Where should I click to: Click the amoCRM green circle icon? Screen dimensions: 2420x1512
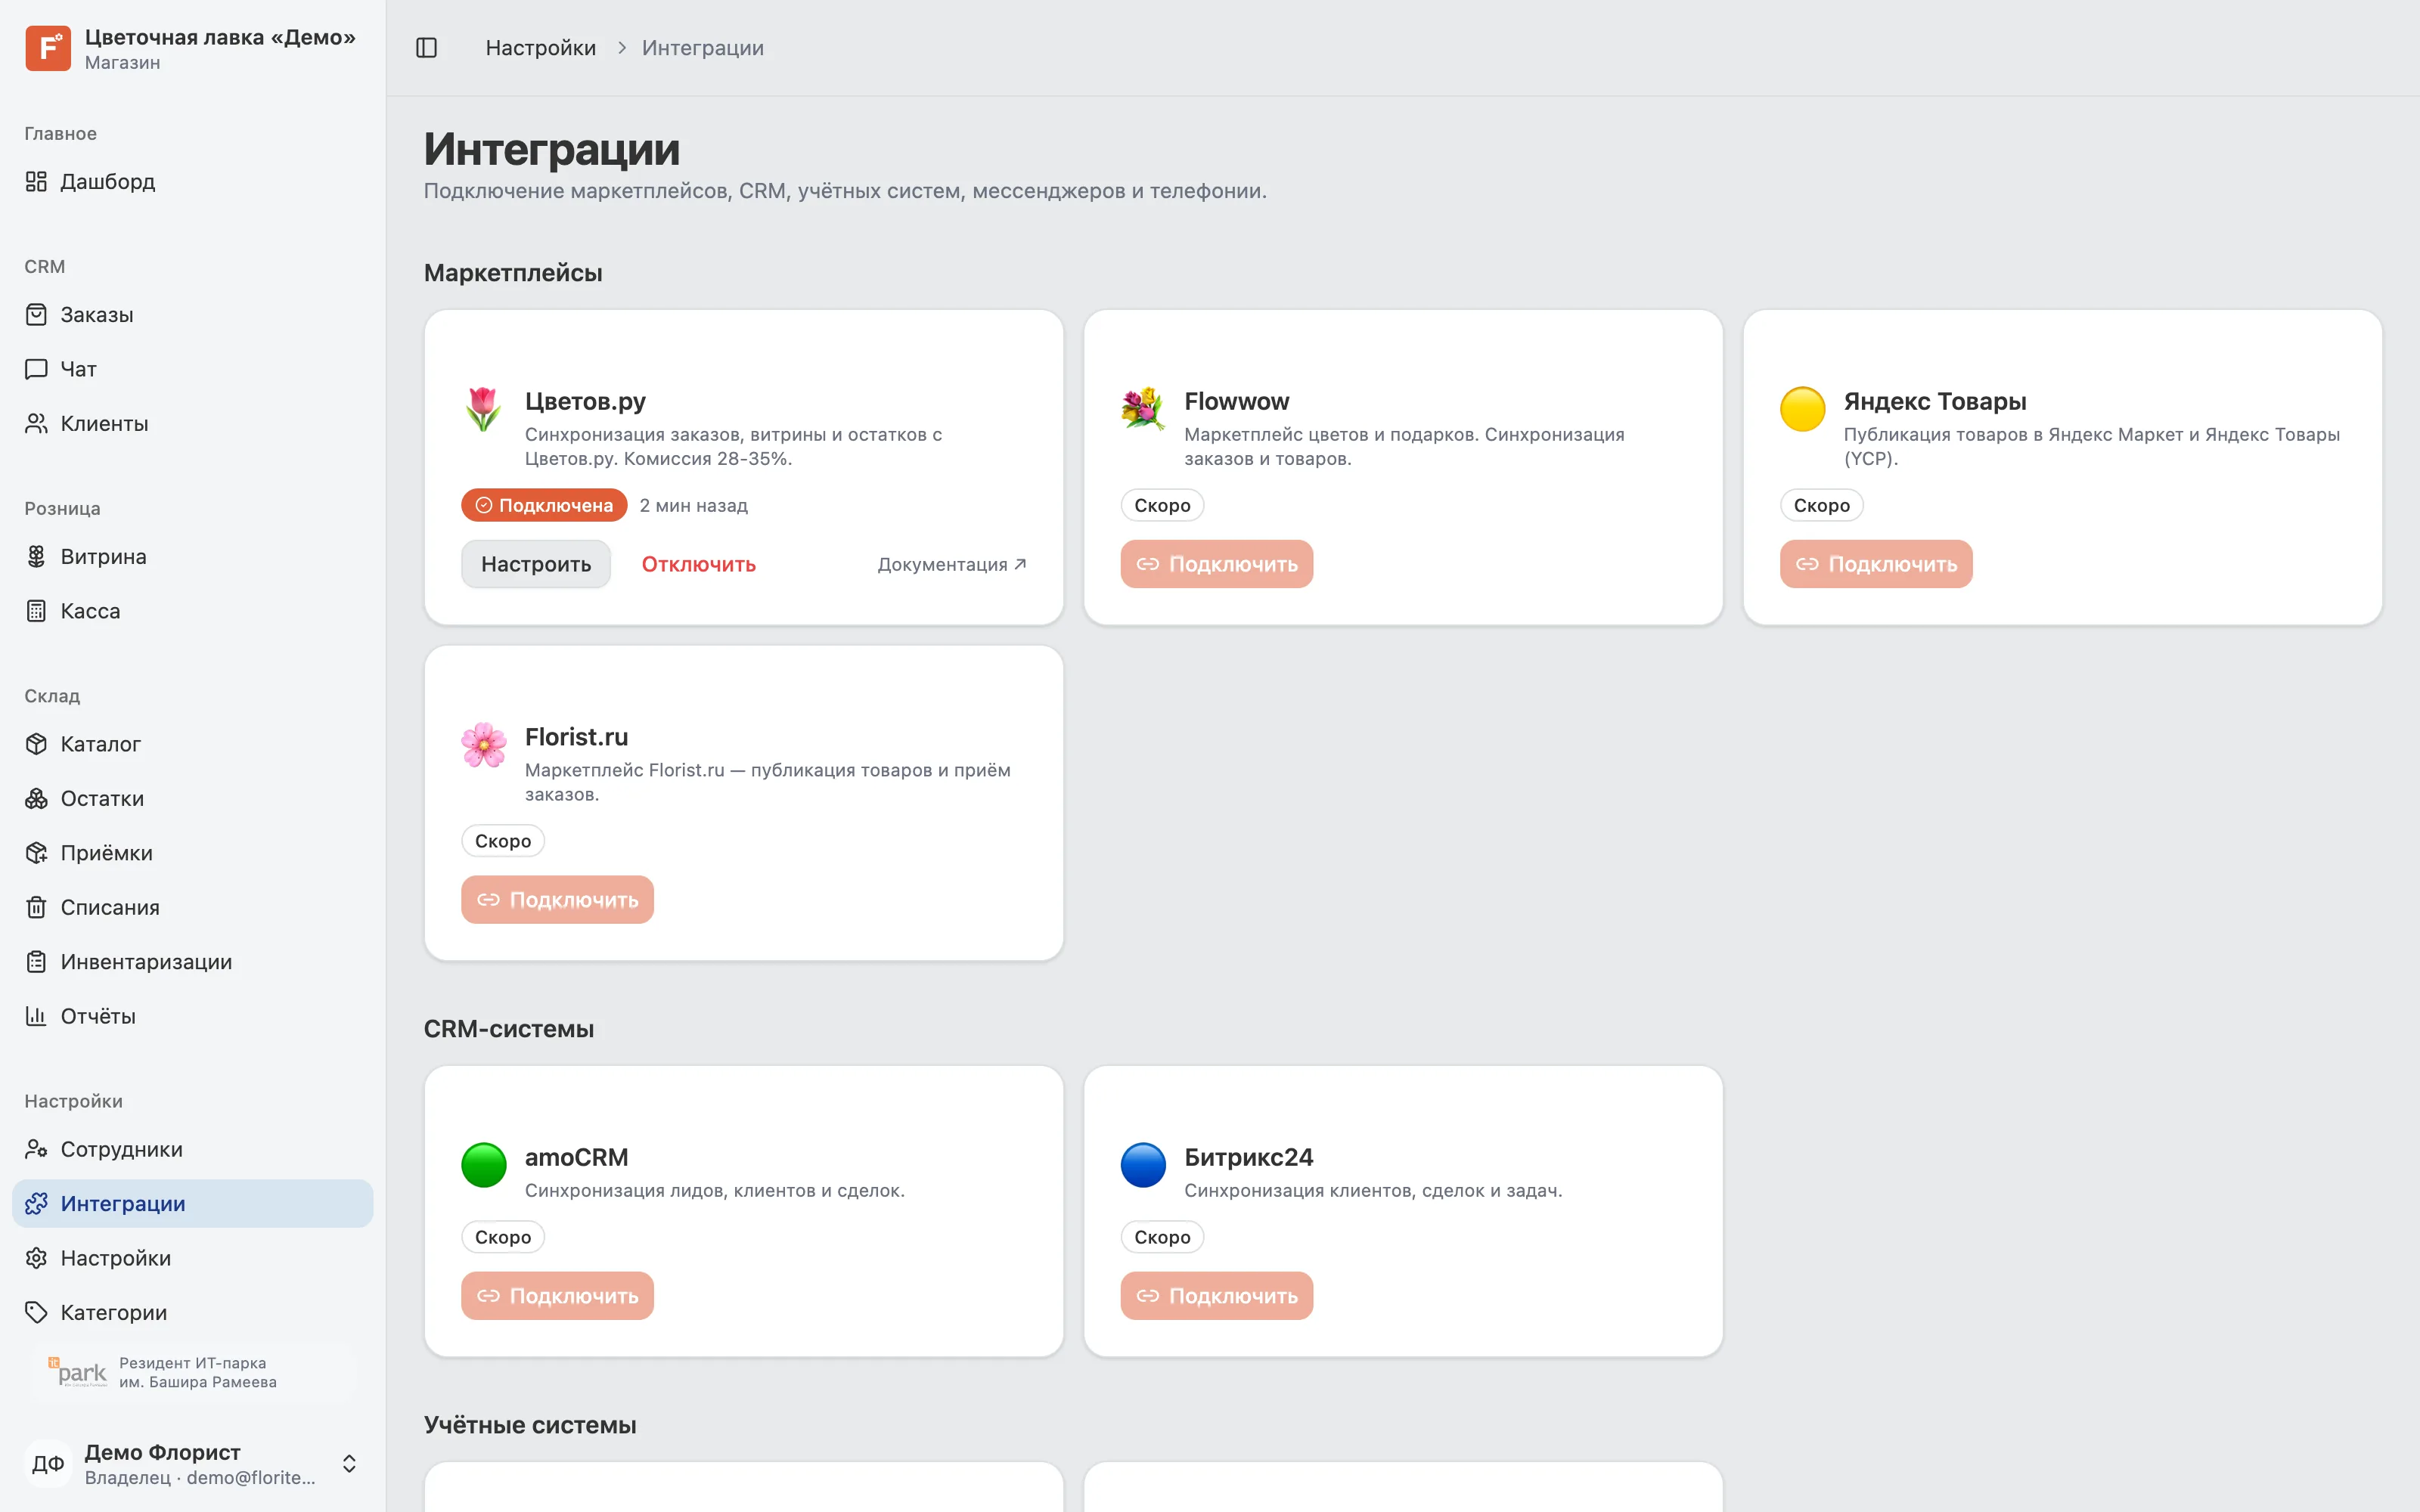tap(483, 1165)
